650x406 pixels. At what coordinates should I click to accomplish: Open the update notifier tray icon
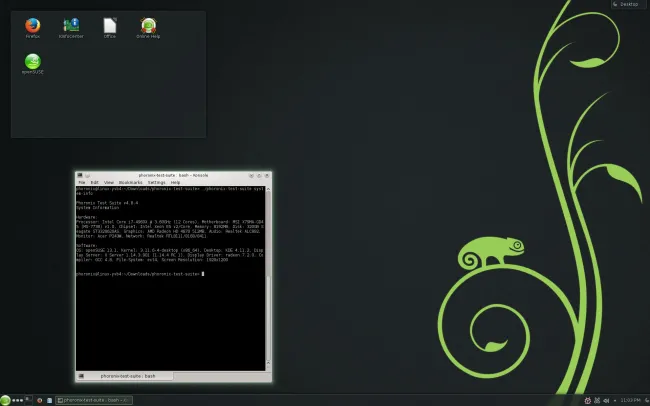(x=587, y=400)
